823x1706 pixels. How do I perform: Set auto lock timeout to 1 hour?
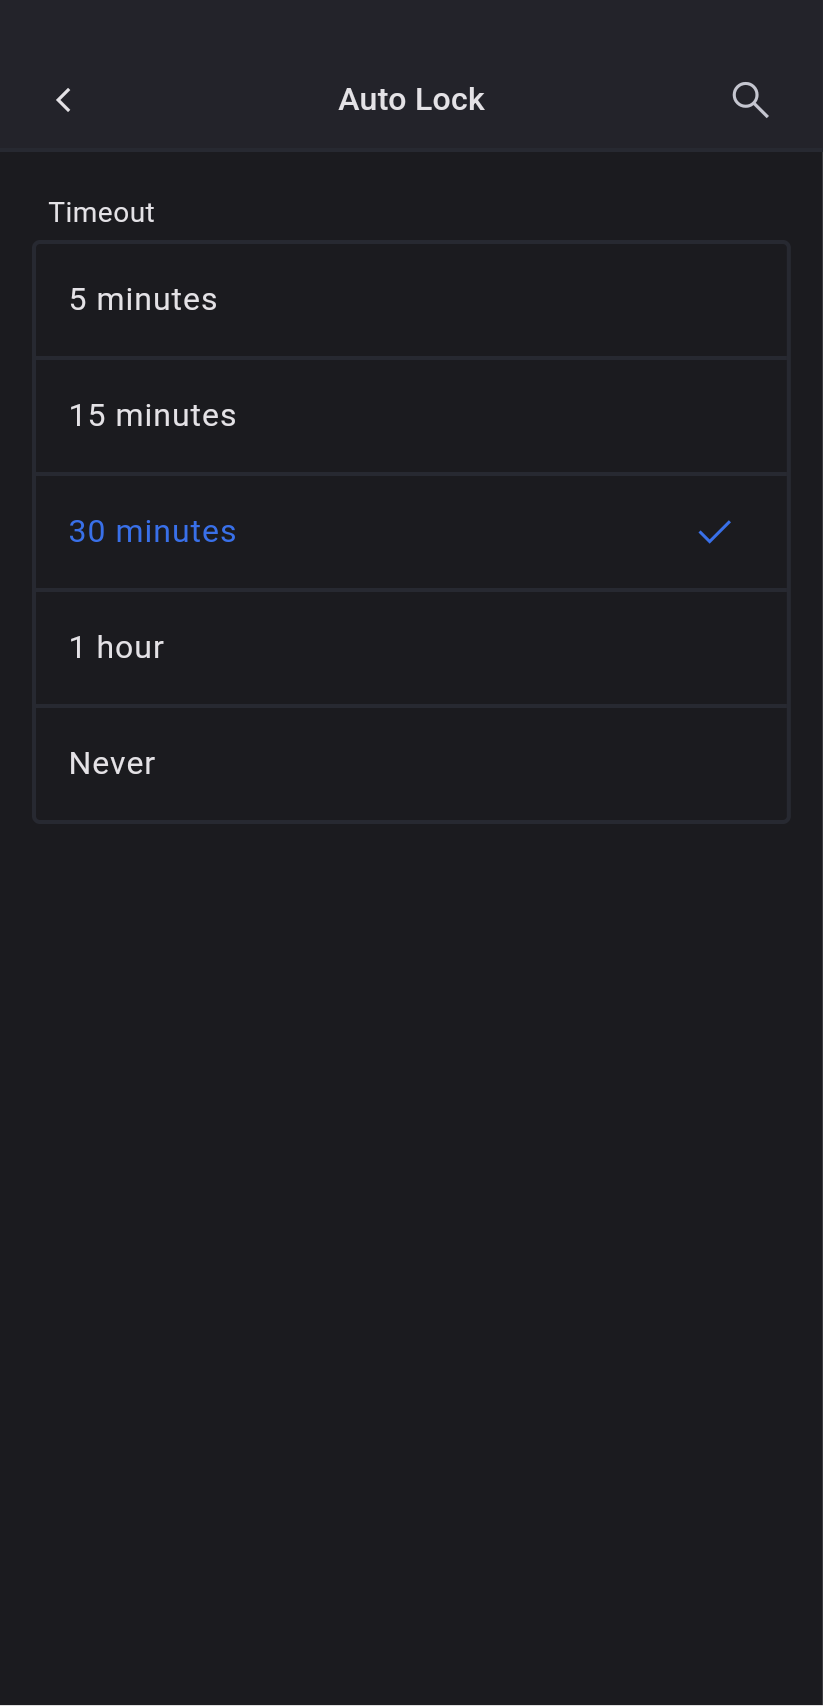pyautogui.click(x=411, y=648)
